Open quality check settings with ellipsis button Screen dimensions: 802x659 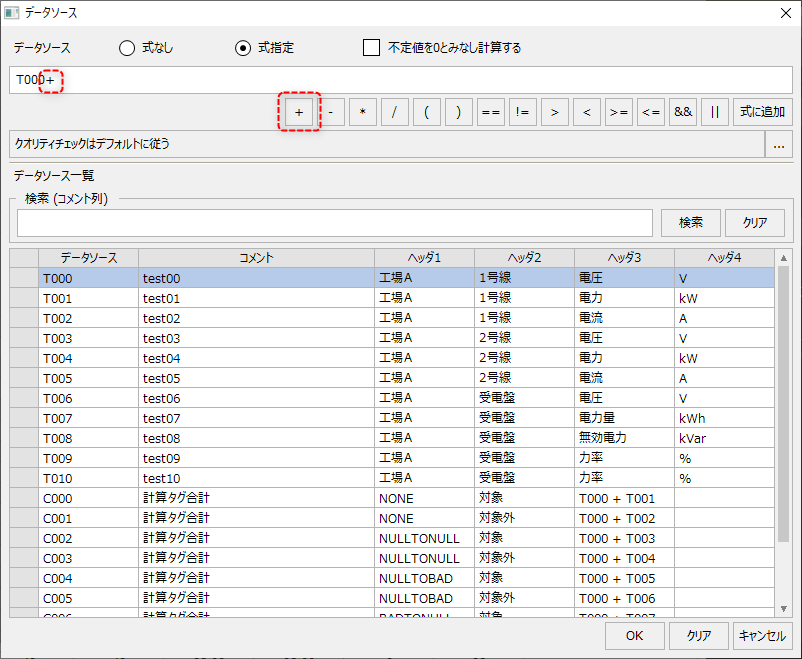pyautogui.click(x=779, y=144)
